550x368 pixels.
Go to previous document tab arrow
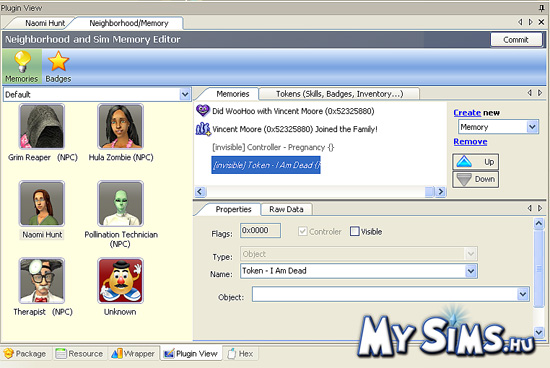[x=520, y=22]
